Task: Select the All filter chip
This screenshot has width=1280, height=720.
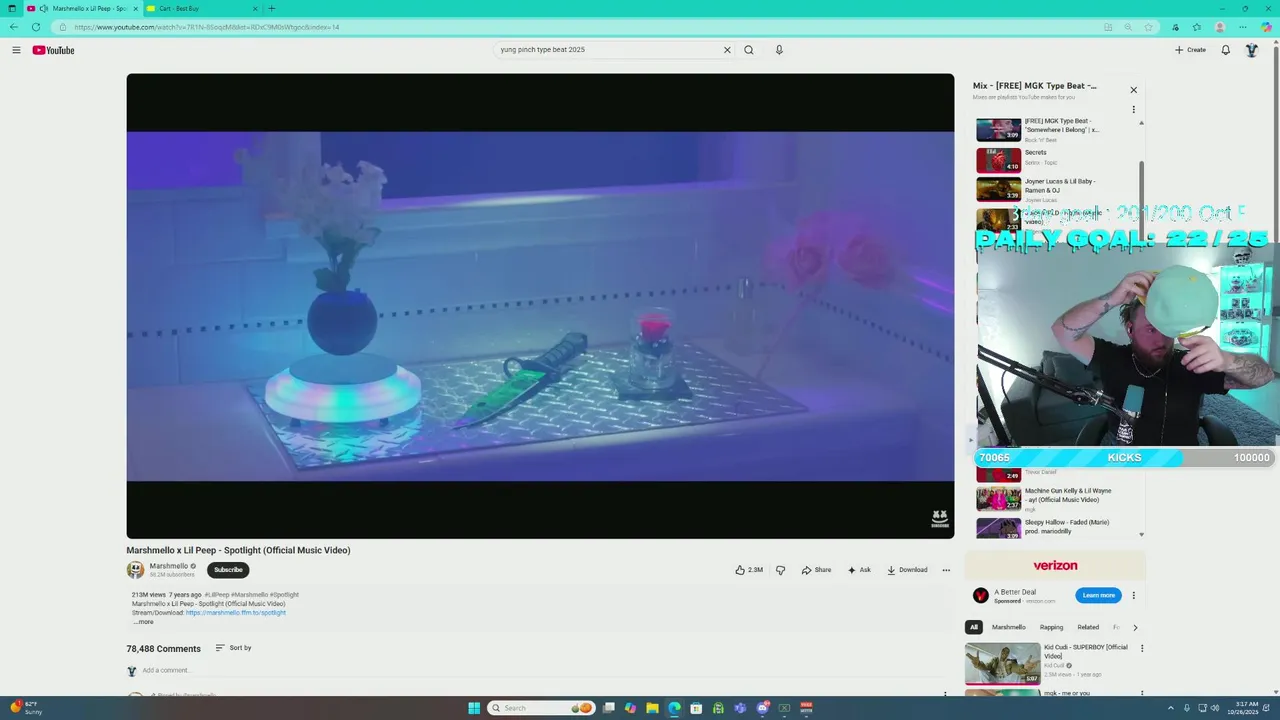Action: pyautogui.click(x=973, y=627)
